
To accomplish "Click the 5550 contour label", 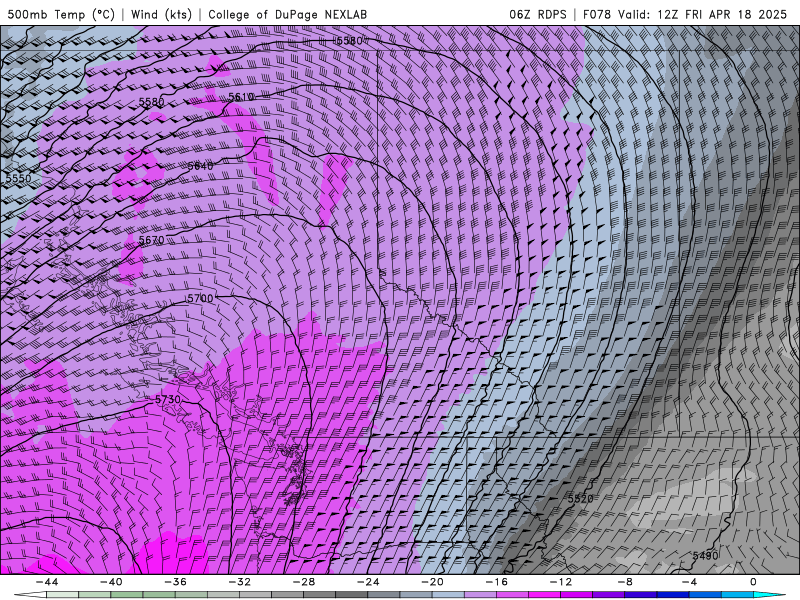I will tap(18, 178).
